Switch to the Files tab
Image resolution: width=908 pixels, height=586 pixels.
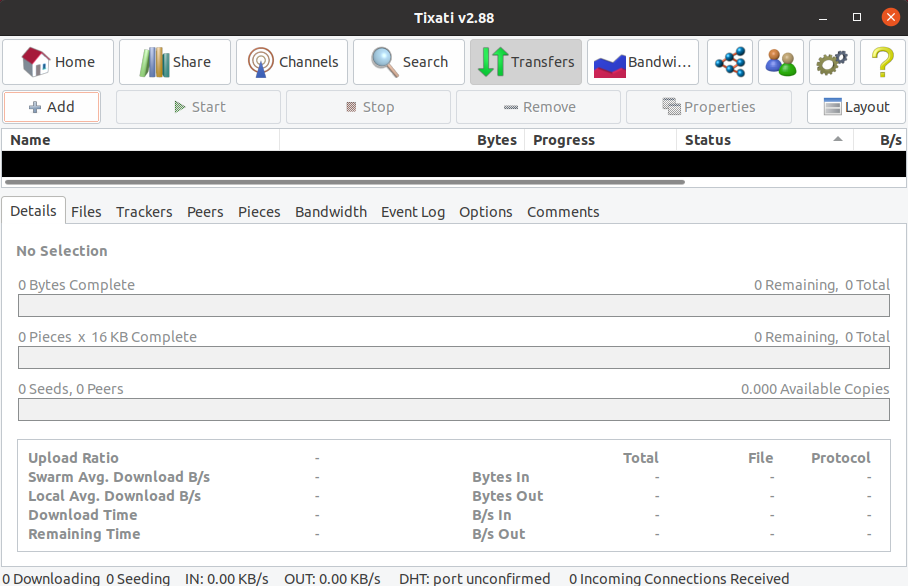point(86,212)
